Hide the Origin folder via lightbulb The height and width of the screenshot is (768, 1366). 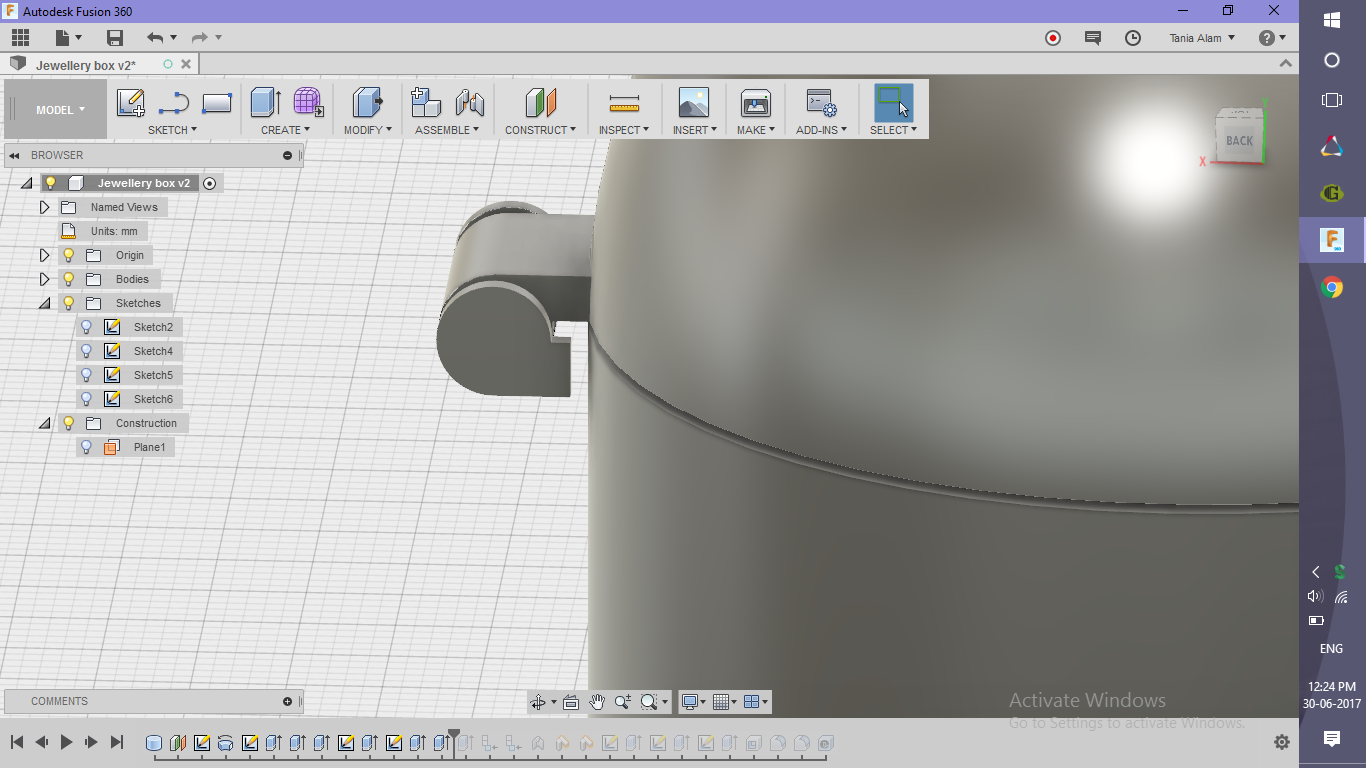68,255
